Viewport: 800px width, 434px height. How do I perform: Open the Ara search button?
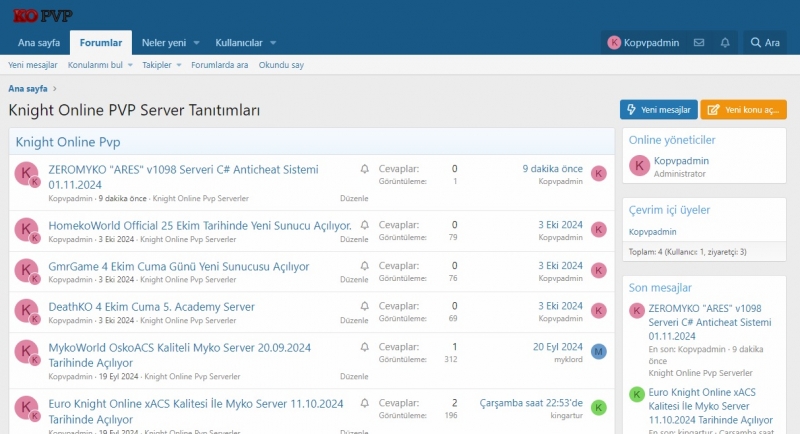tap(765, 43)
